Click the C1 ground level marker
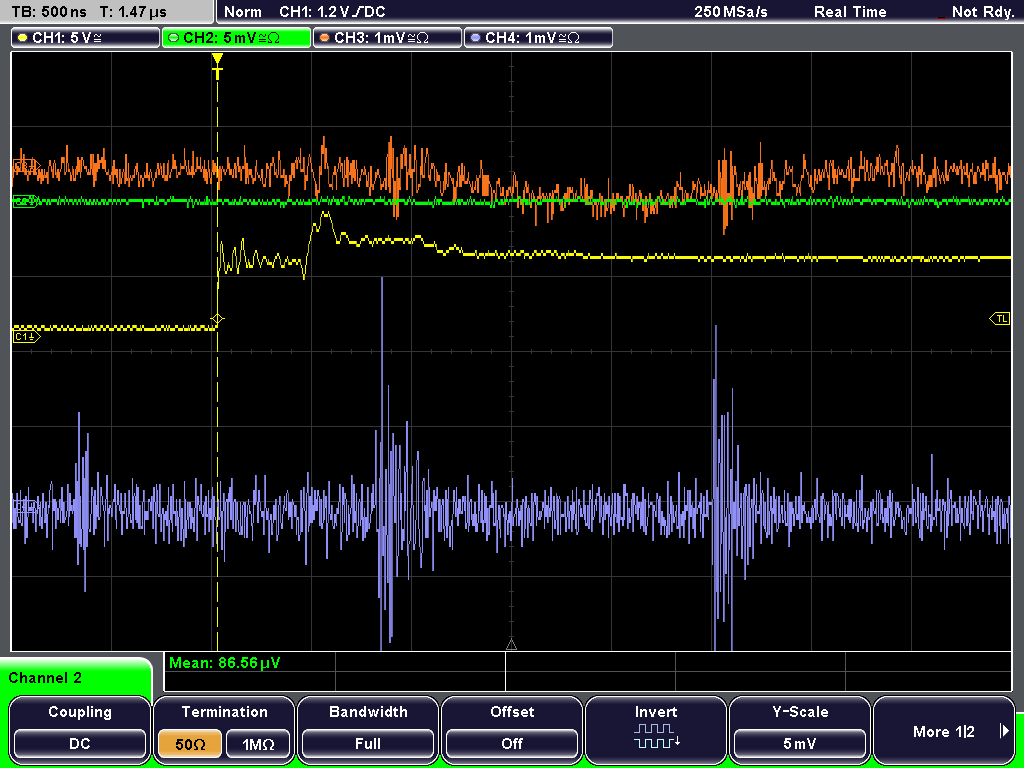This screenshot has width=1024, height=768. click(26, 336)
